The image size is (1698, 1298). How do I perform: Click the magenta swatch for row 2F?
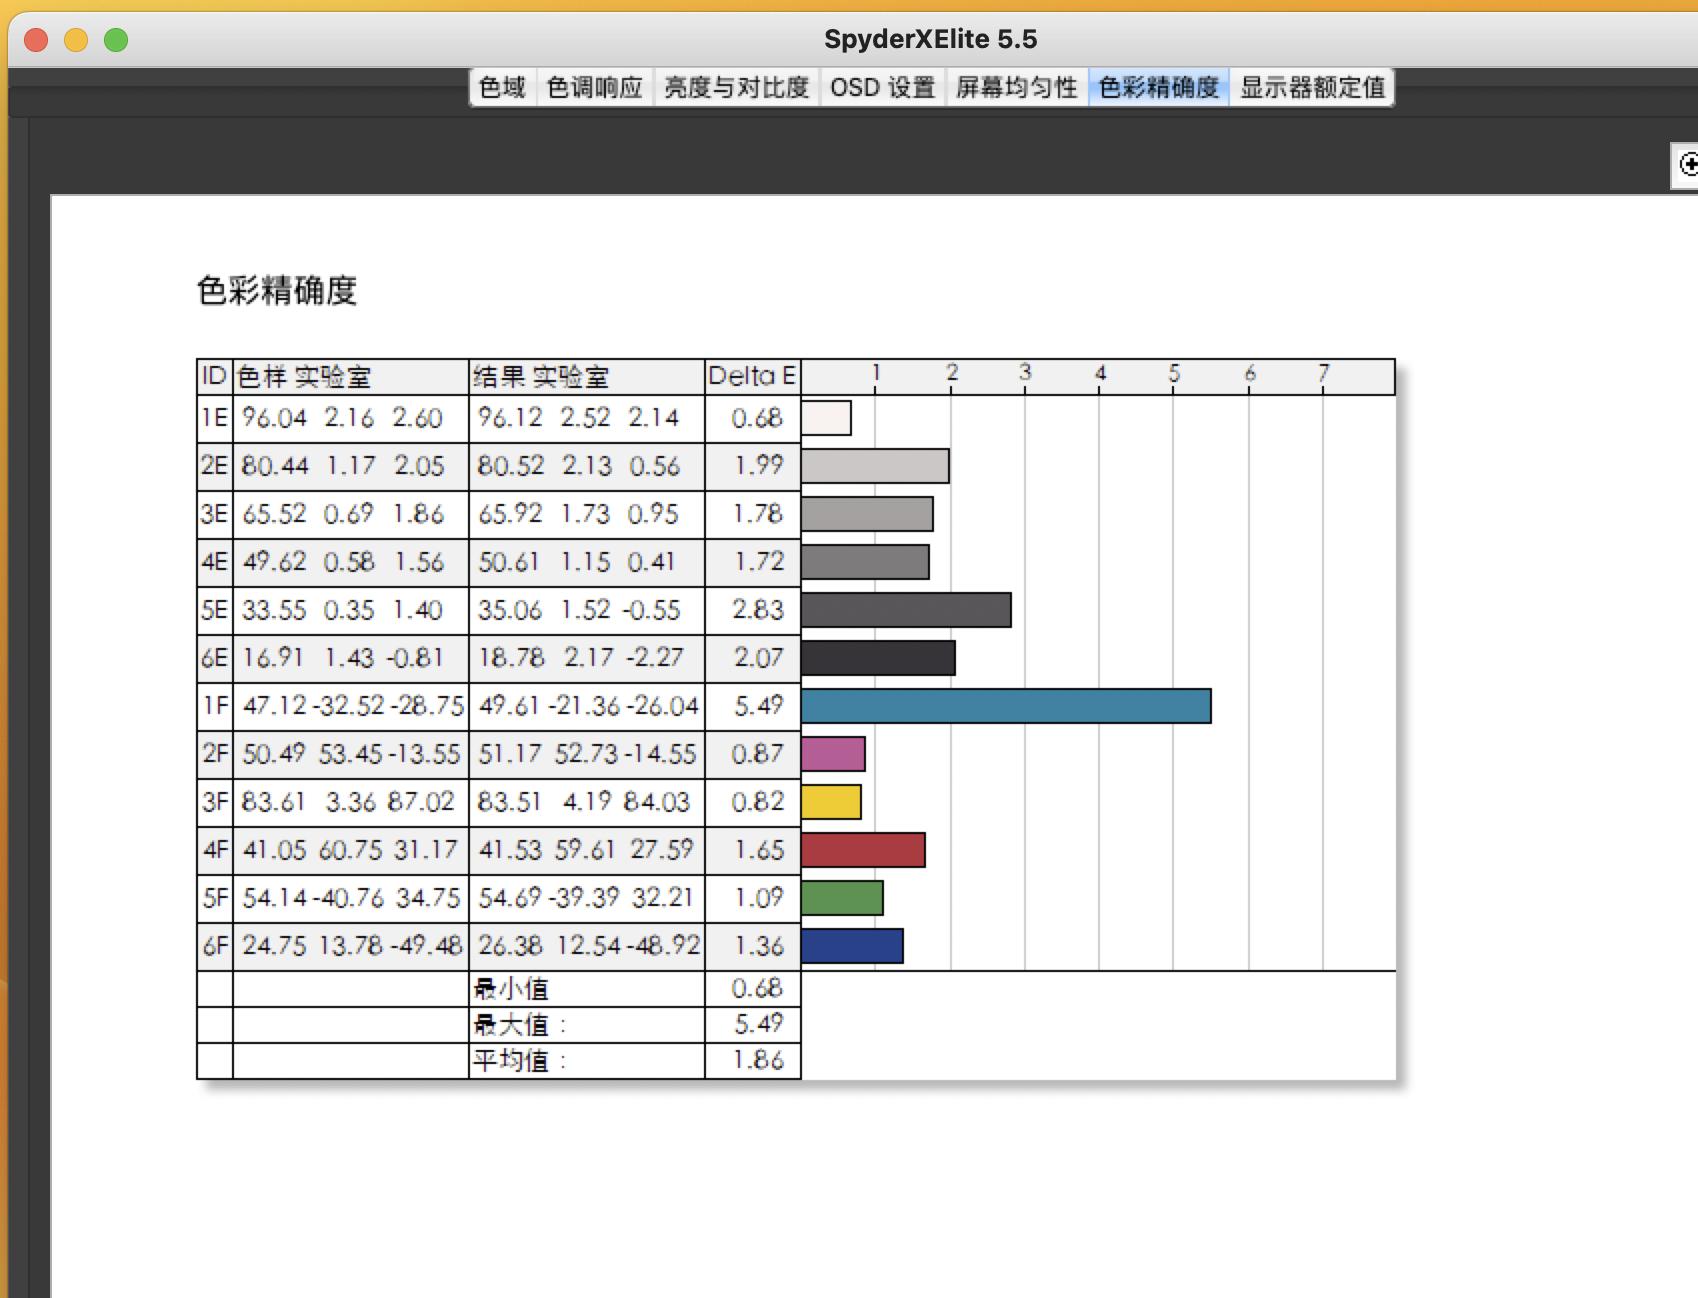click(833, 753)
